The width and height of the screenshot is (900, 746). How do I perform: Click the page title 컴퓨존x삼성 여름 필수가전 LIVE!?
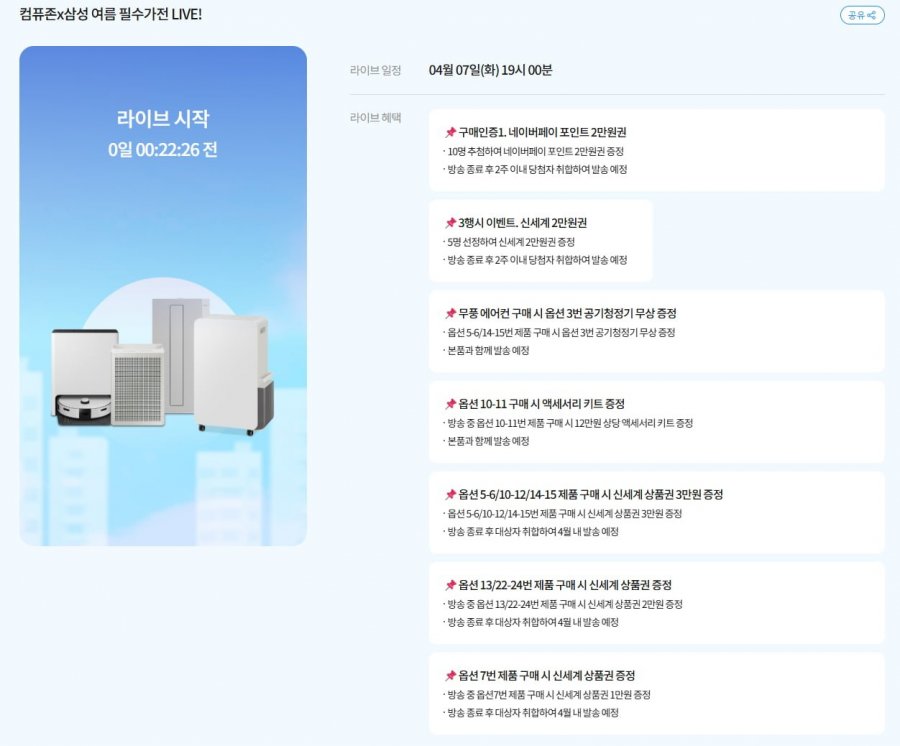coord(111,15)
